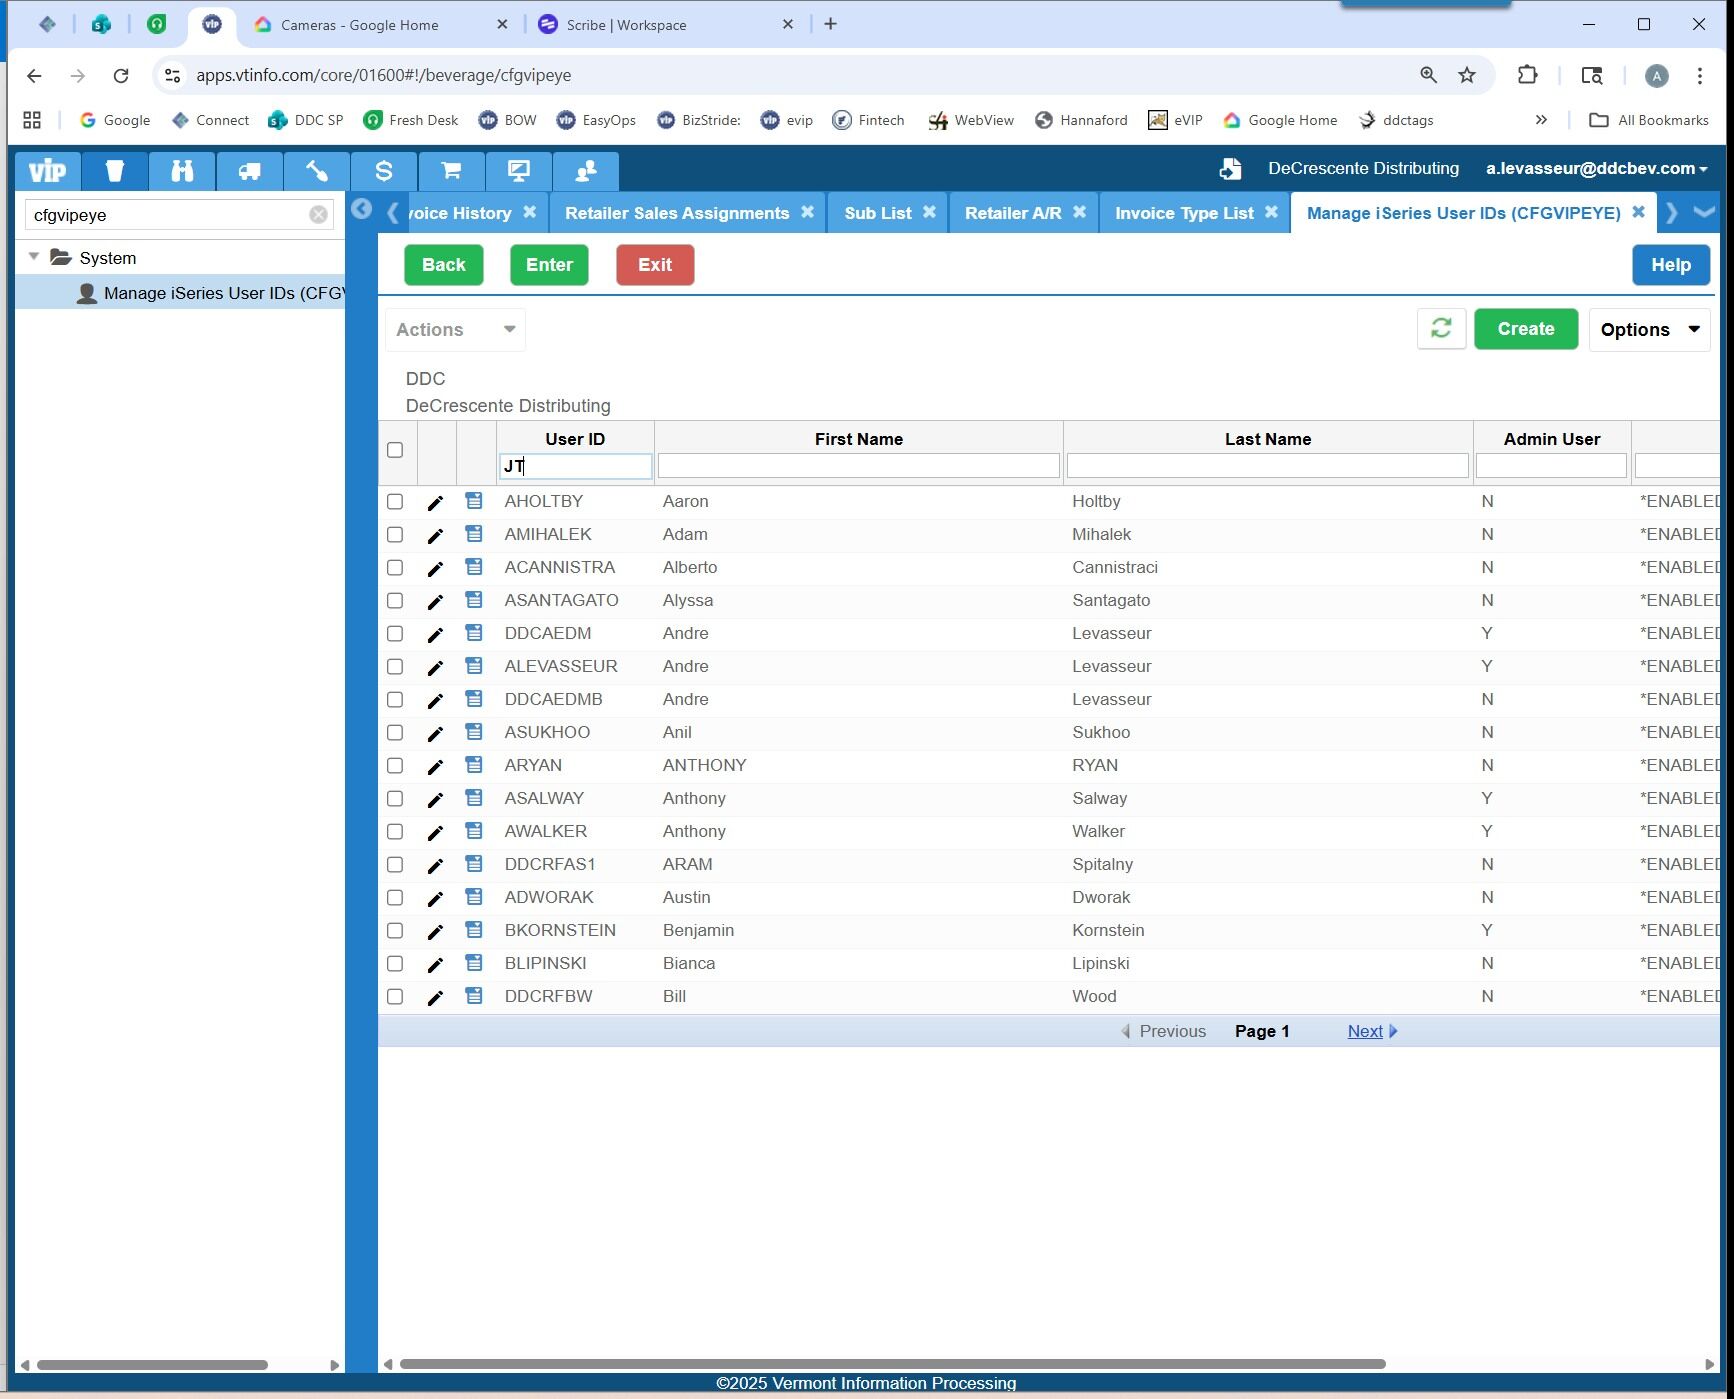Click the wrench tools toolbar icon
Screen dimensions: 1734x1399
(316, 171)
